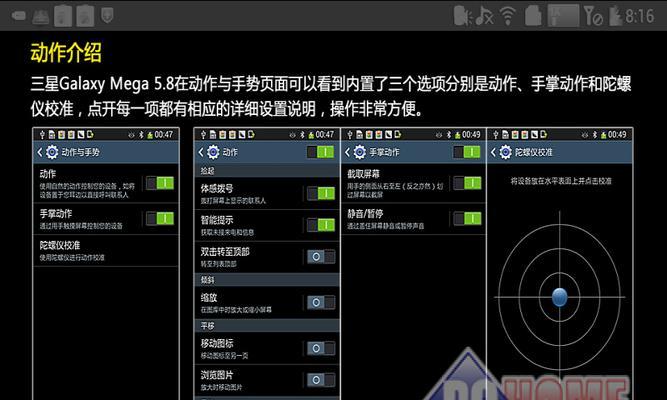Tap the muted music note status icon
Viewport: 667px width, 400px height.
485,16
